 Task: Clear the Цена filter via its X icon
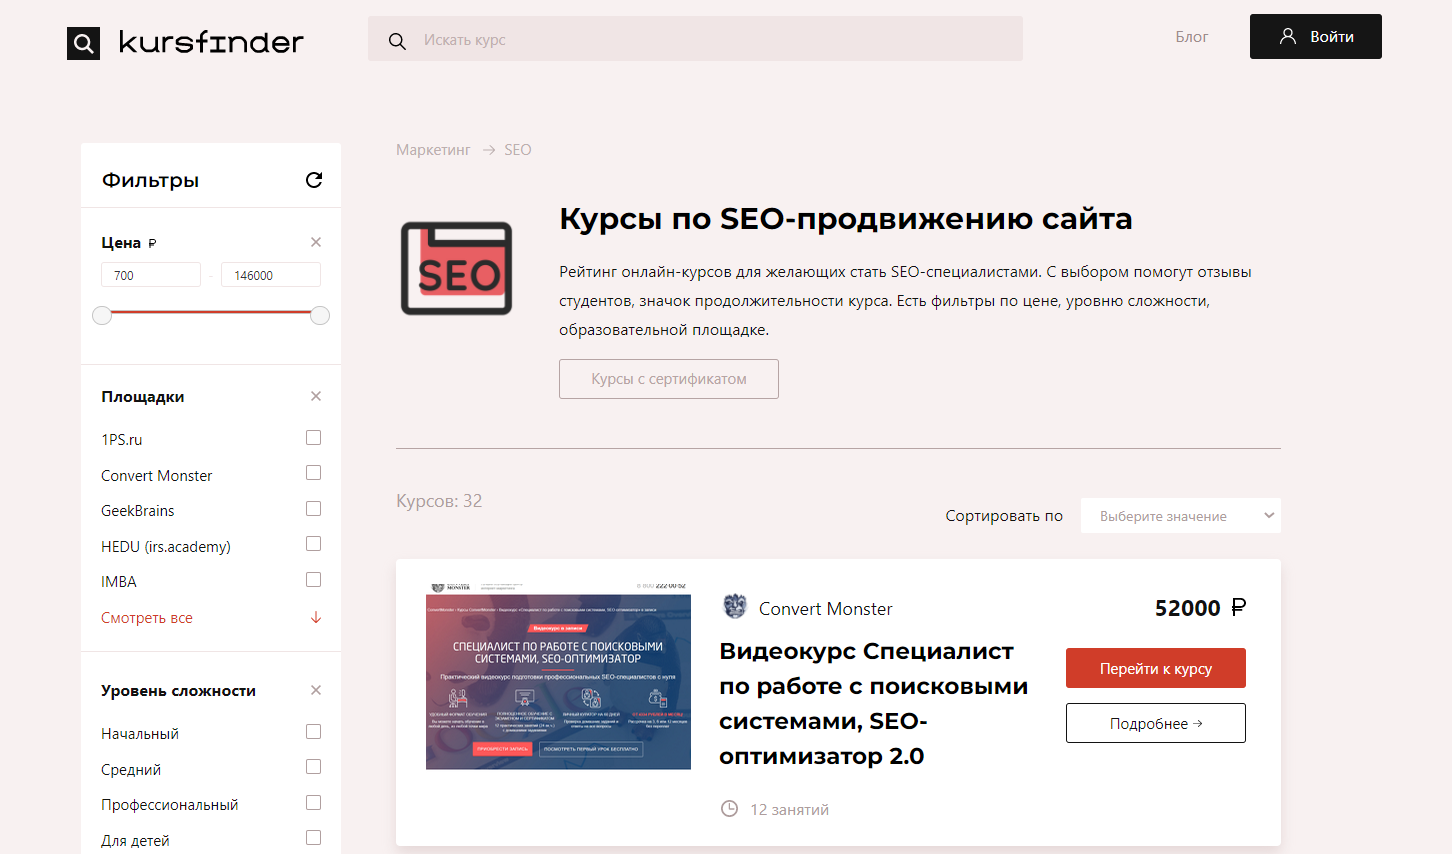tap(315, 242)
